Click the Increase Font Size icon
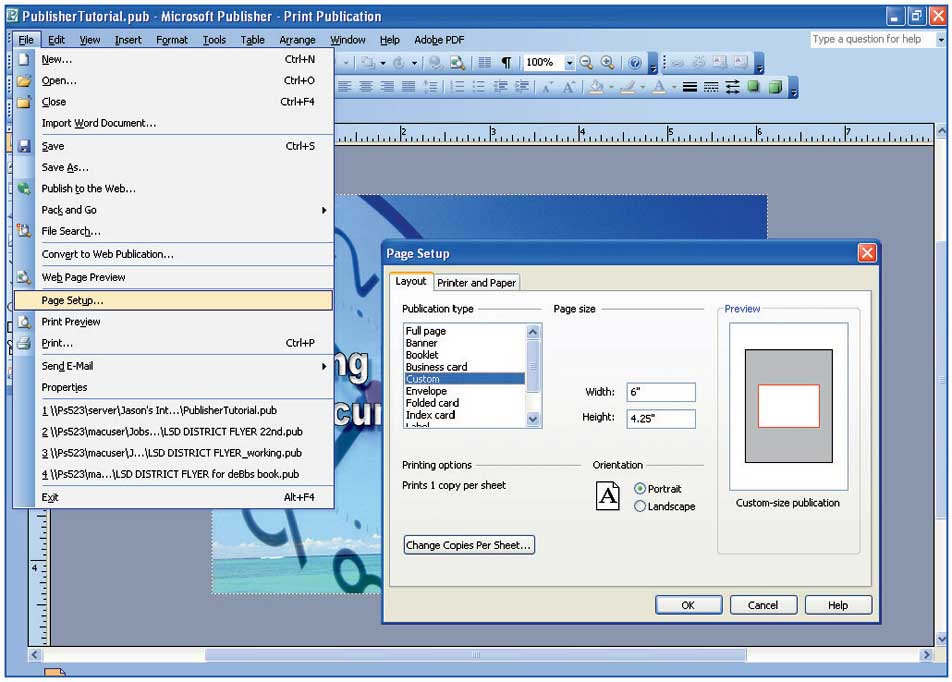Viewport: 952px width, 682px height. (x=569, y=87)
